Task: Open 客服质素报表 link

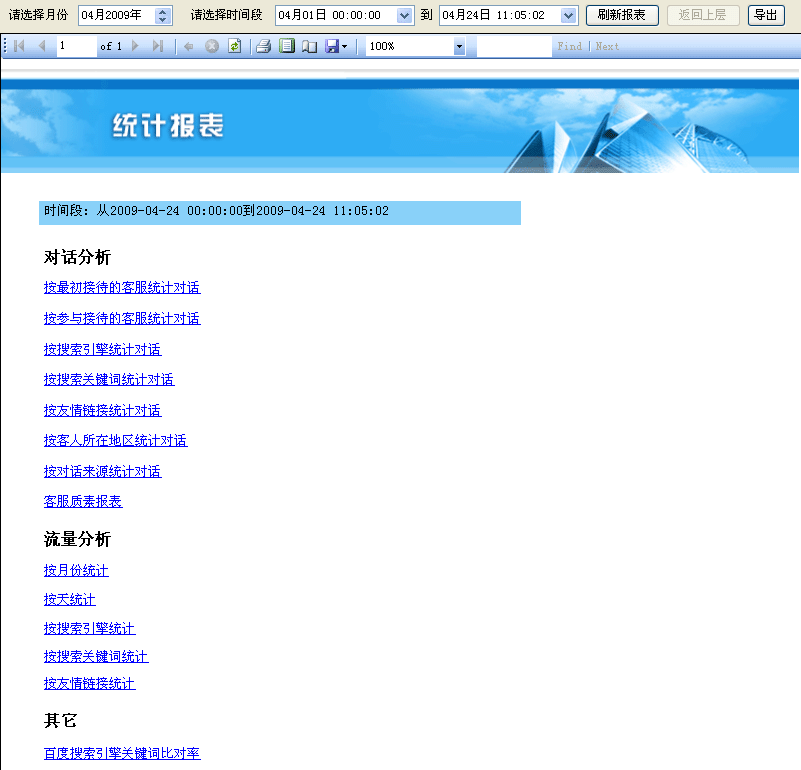Action: pyautogui.click(x=83, y=502)
